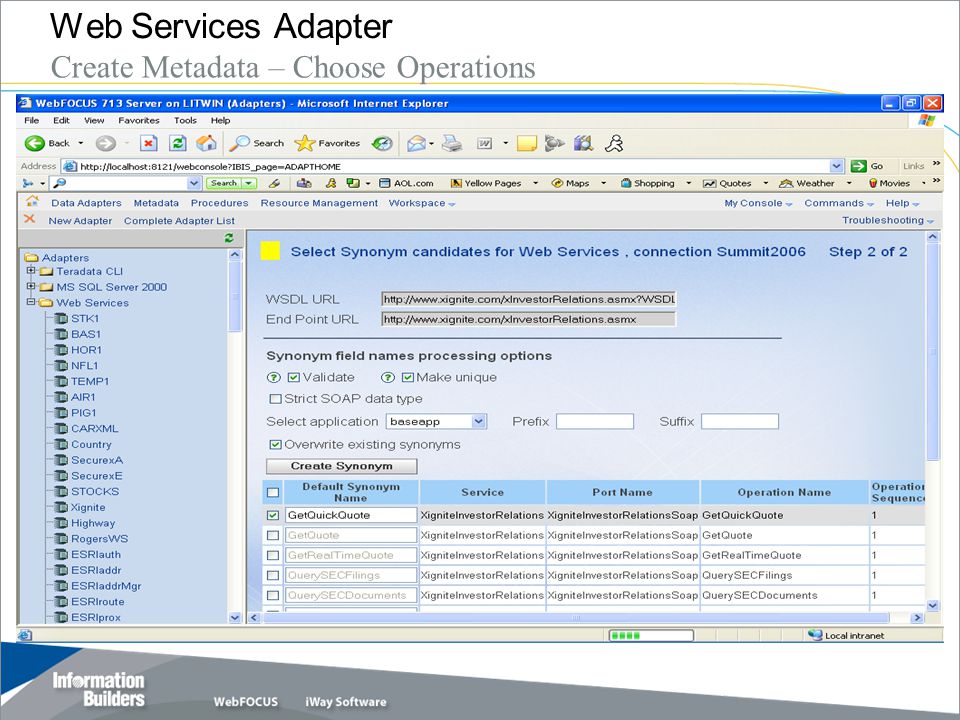Check the GetRealTimeQuote row checkbox

point(273,556)
